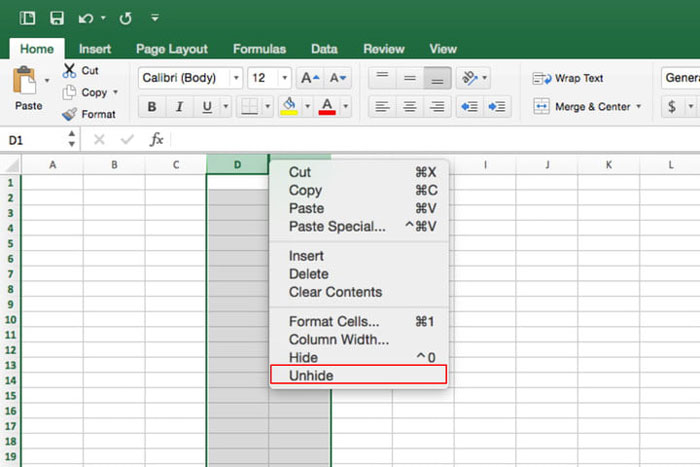Image resolution: width=700 pixels, height=467 pixels.
Task: Click the Merge & Center button
Action: tap(582, 107)
